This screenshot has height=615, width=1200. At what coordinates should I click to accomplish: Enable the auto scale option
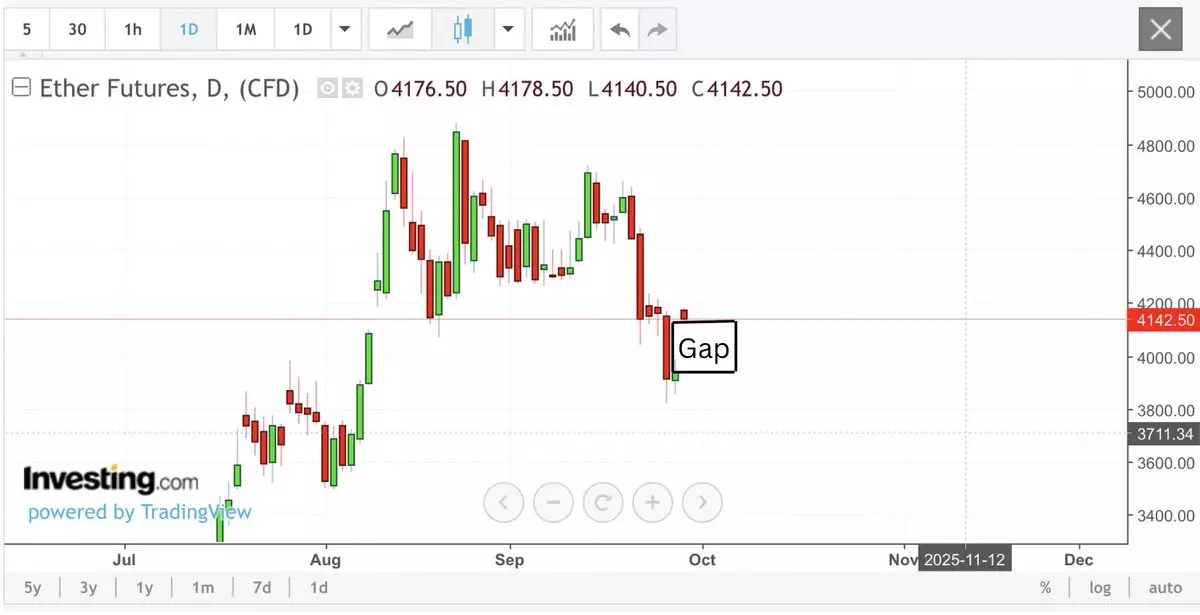tap(1165, 588)
